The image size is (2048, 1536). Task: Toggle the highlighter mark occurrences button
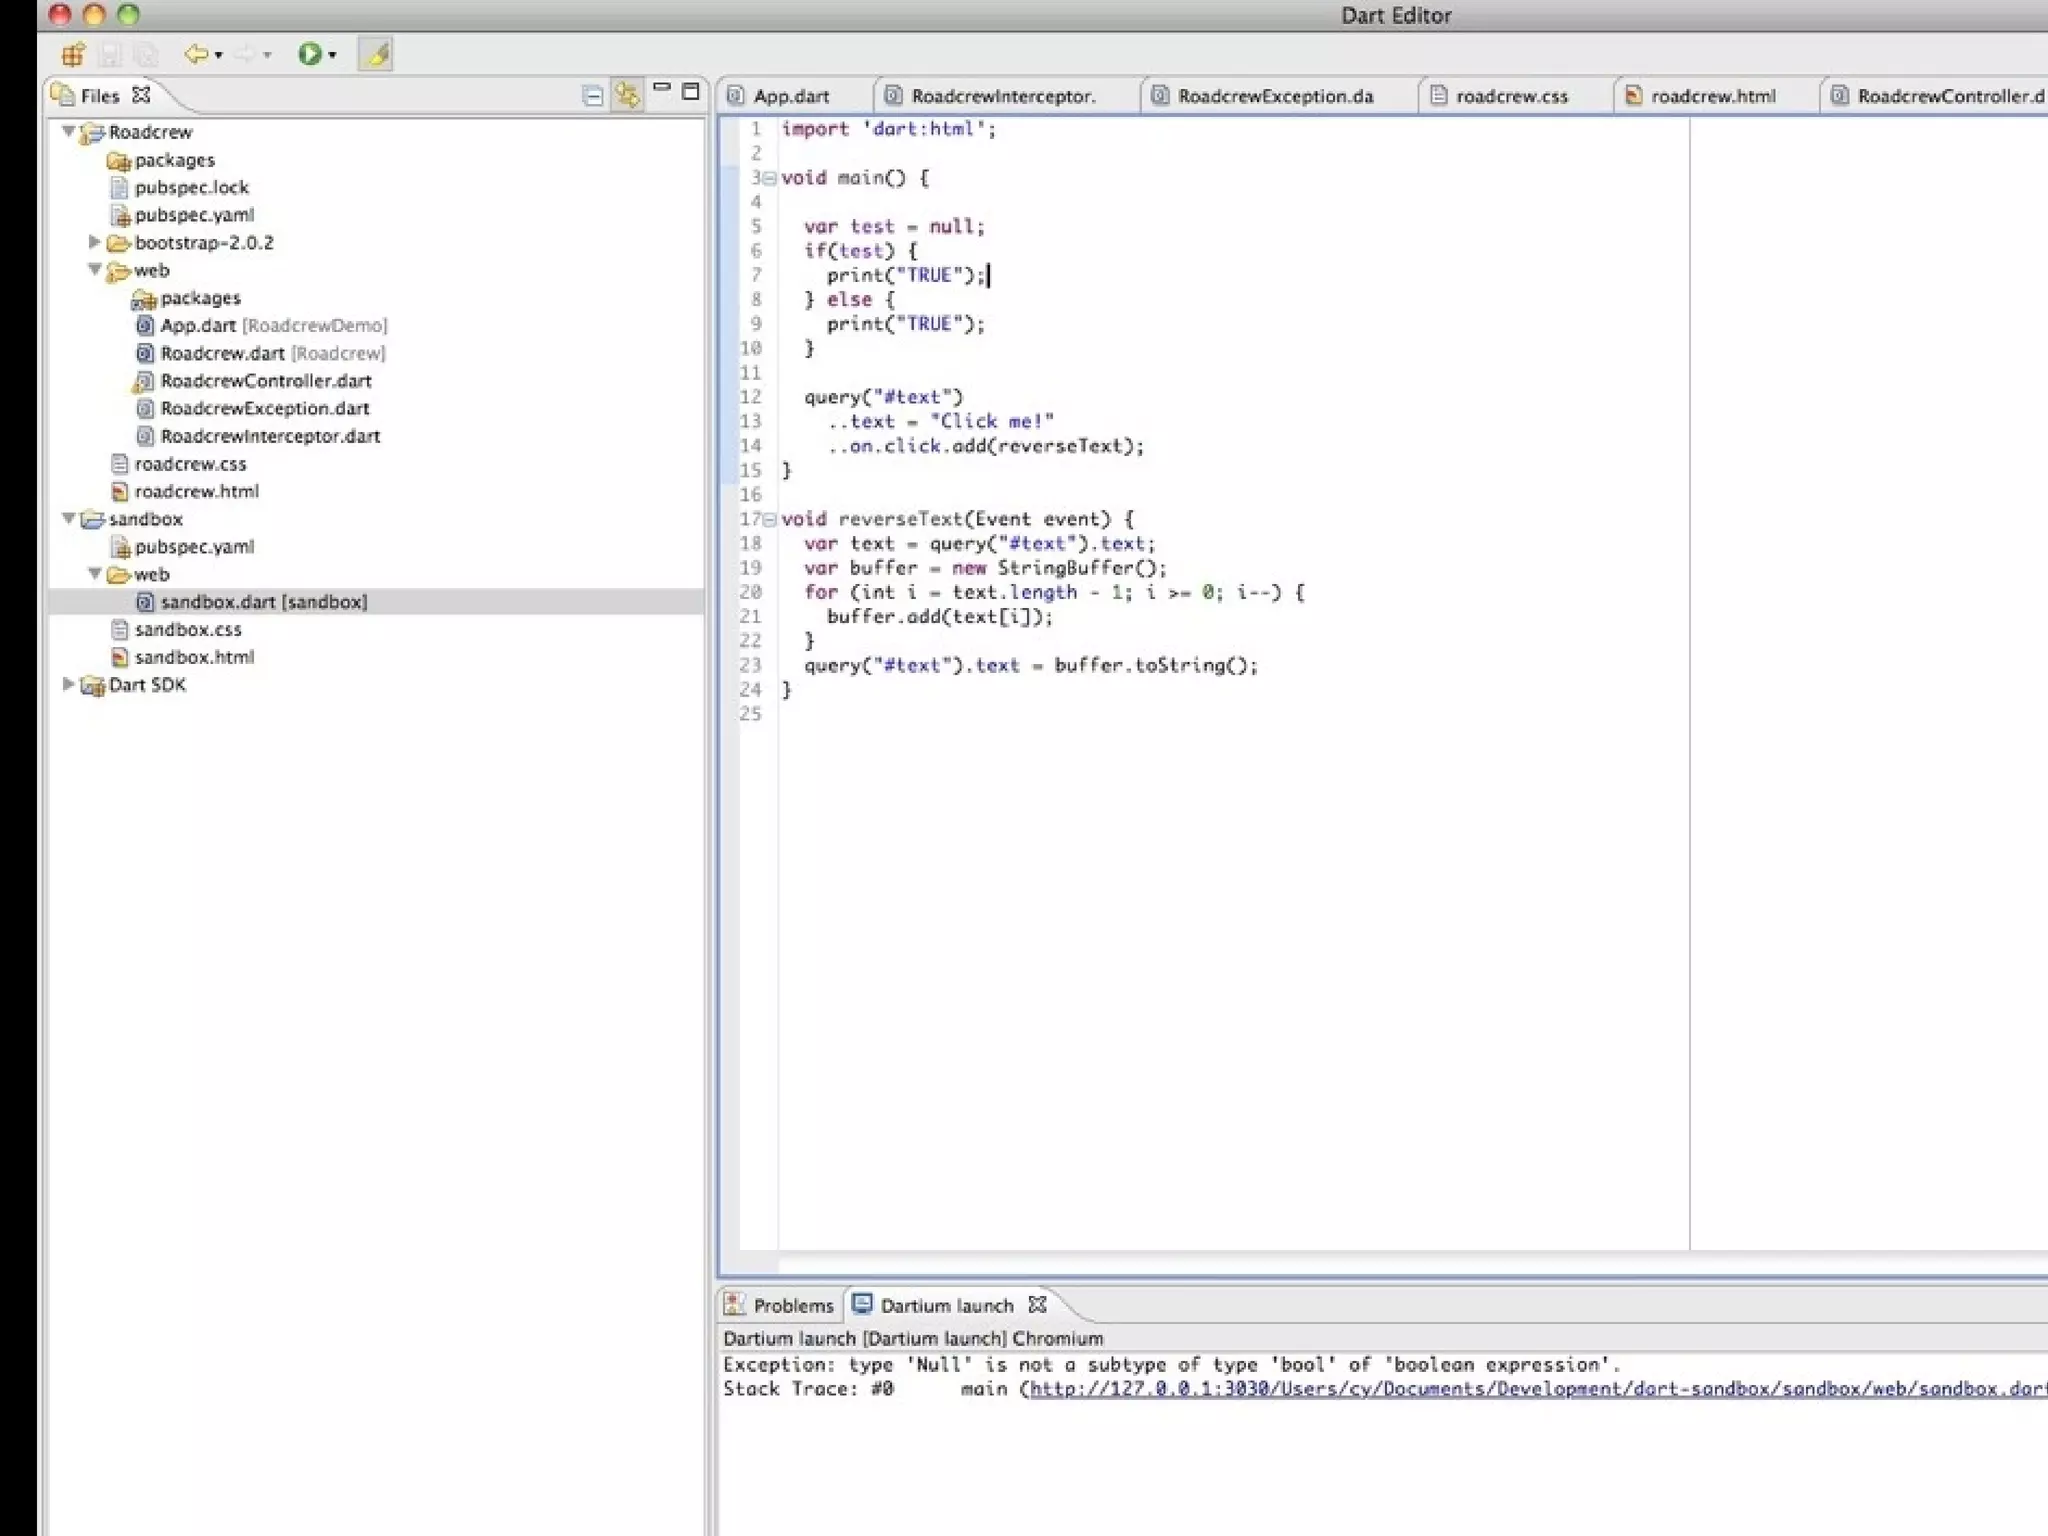(x=377, y=54)
